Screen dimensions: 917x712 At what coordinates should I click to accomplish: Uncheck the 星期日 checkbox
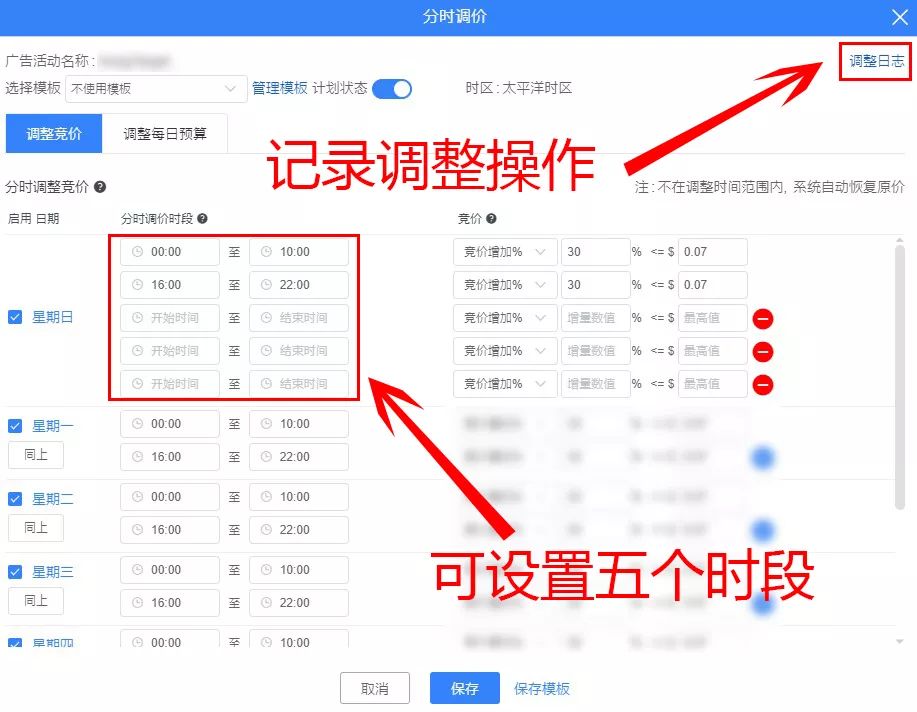point(13,317)
